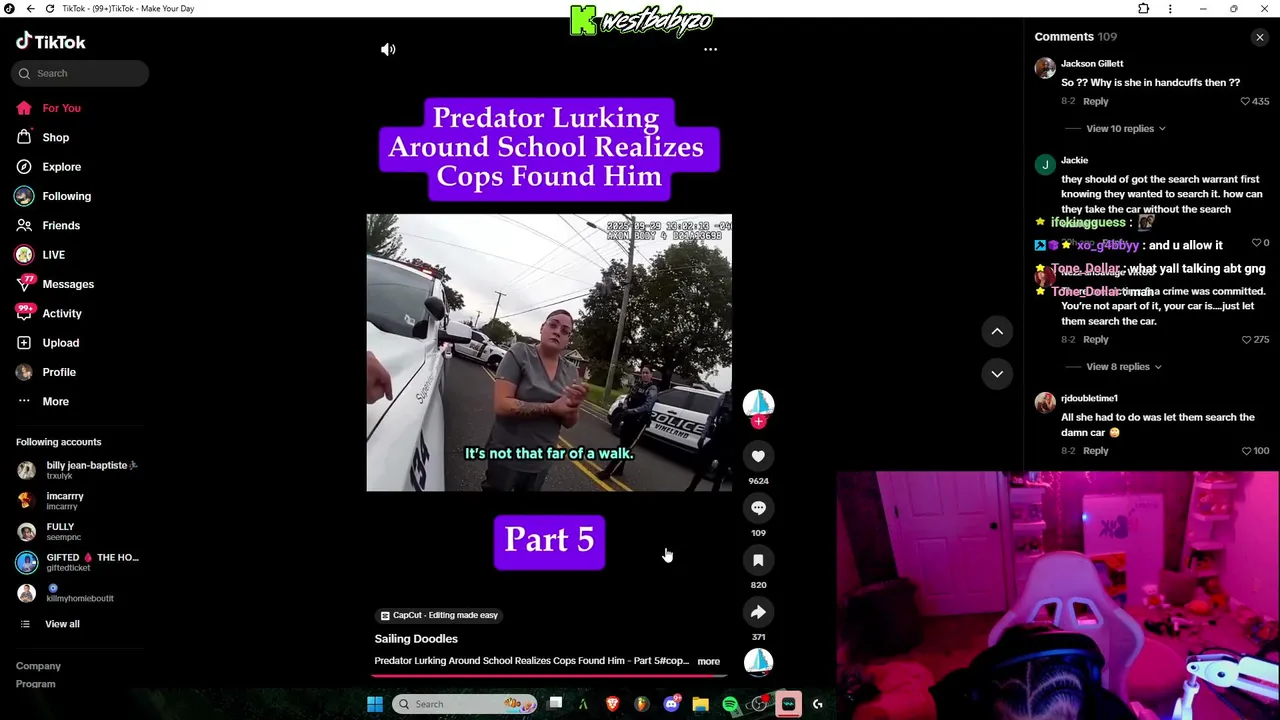Open your Profile page

pyautogui.click(x=46, y=372)
